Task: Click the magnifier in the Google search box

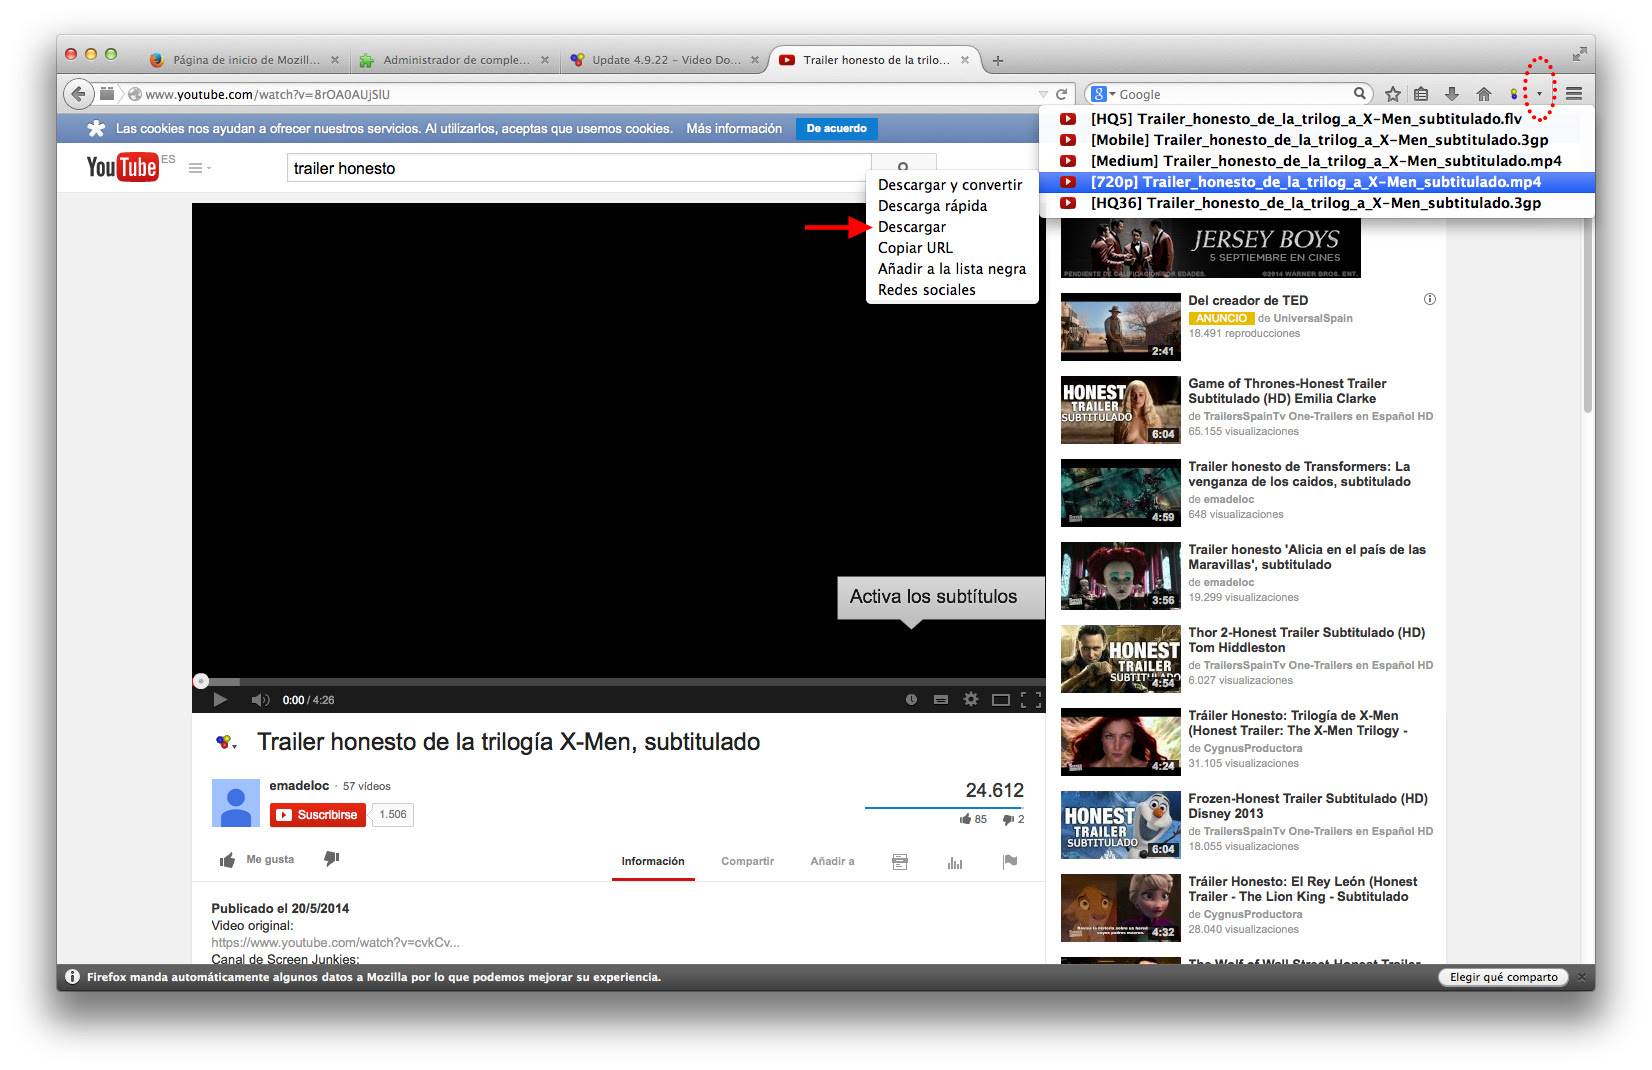Action: tap(1360, 94)
